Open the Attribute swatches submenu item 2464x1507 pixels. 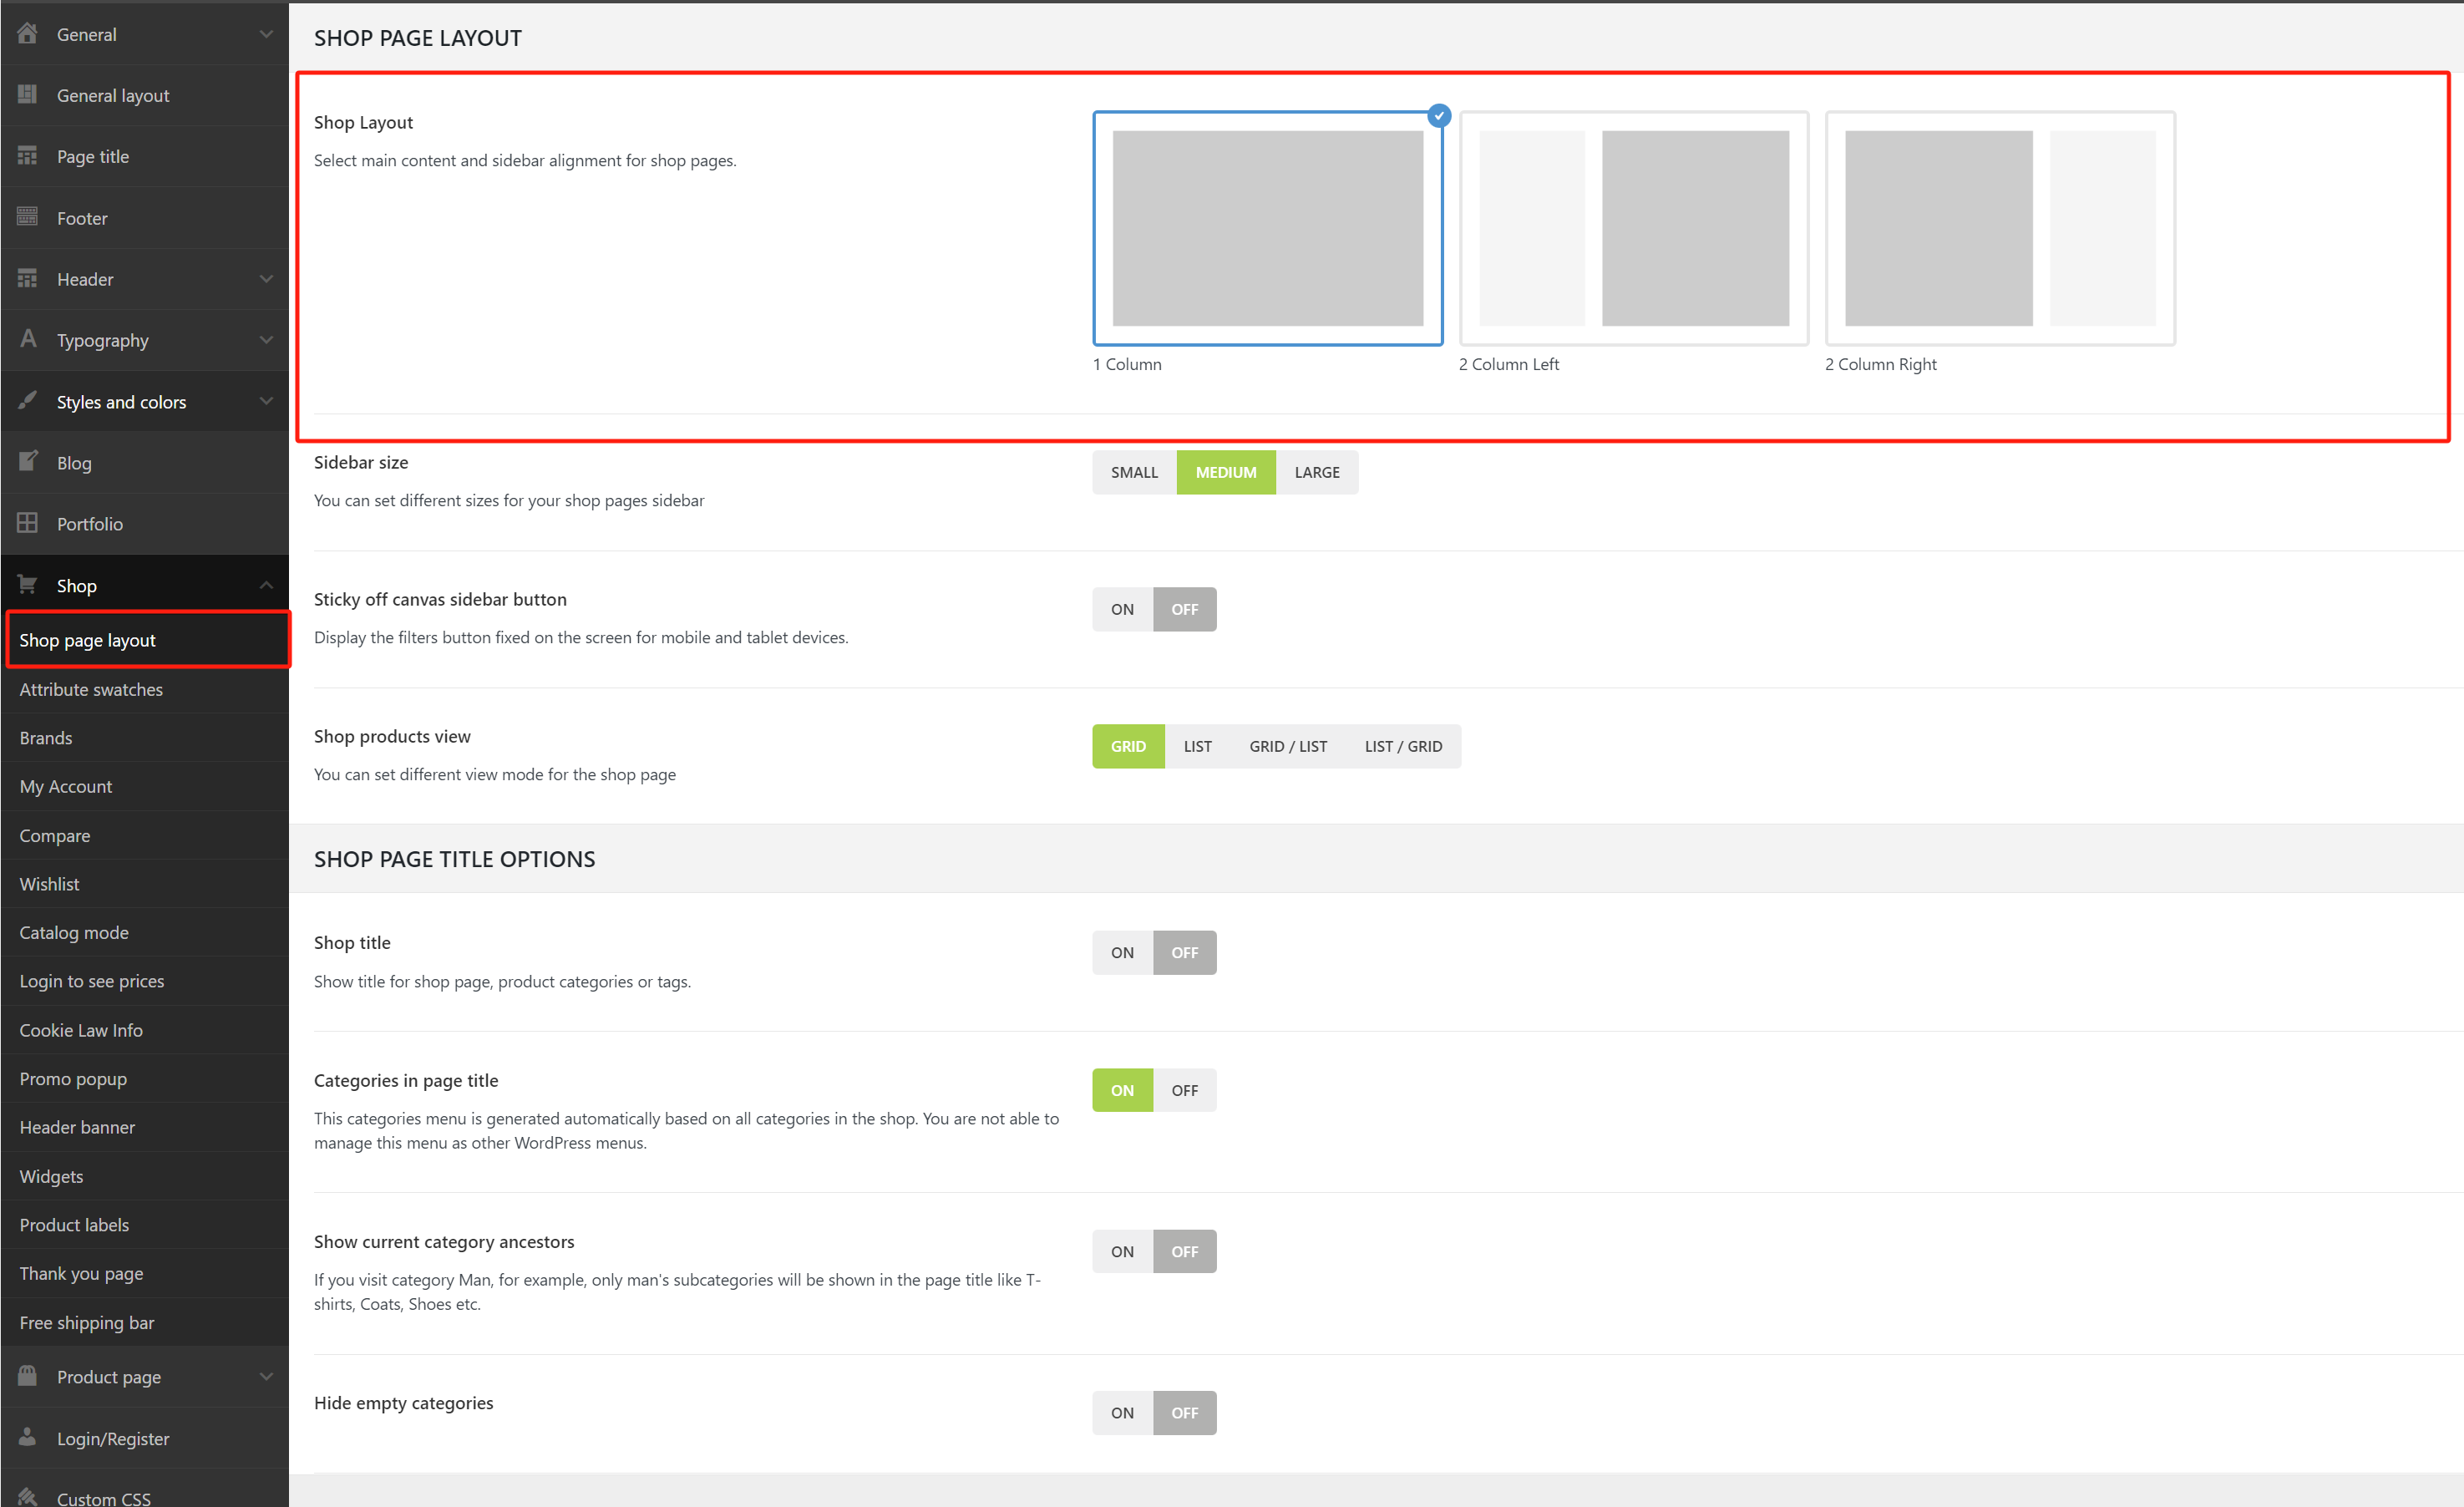[x=91, y=689]
